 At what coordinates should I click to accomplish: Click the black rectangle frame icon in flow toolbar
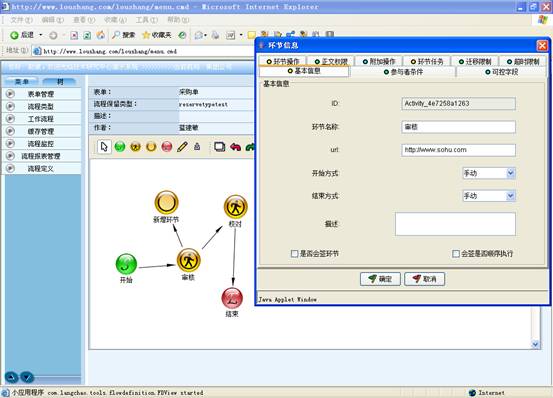pos(219,147)
